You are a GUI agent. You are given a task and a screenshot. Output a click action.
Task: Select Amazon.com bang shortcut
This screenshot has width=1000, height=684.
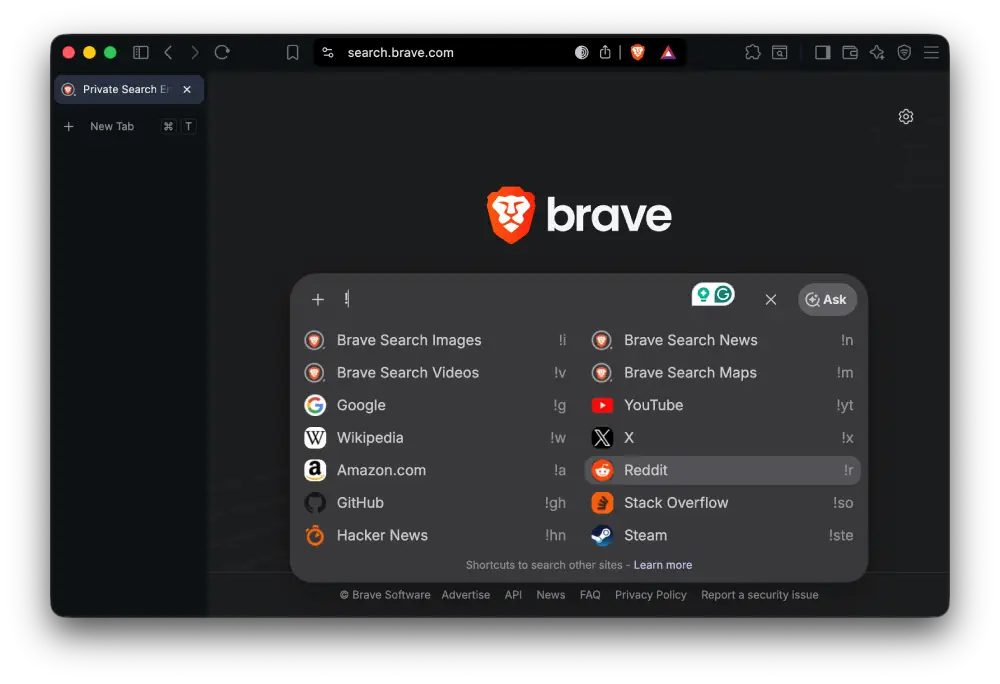(x=436, y=470)
